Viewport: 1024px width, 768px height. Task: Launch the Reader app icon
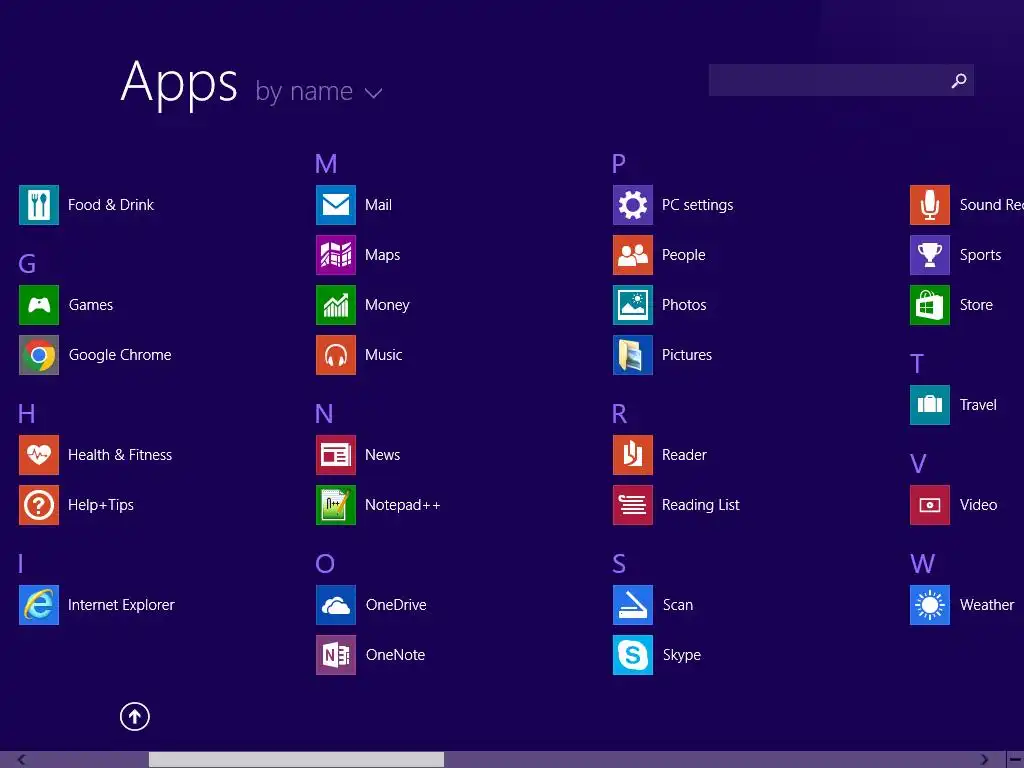(632, 455)
